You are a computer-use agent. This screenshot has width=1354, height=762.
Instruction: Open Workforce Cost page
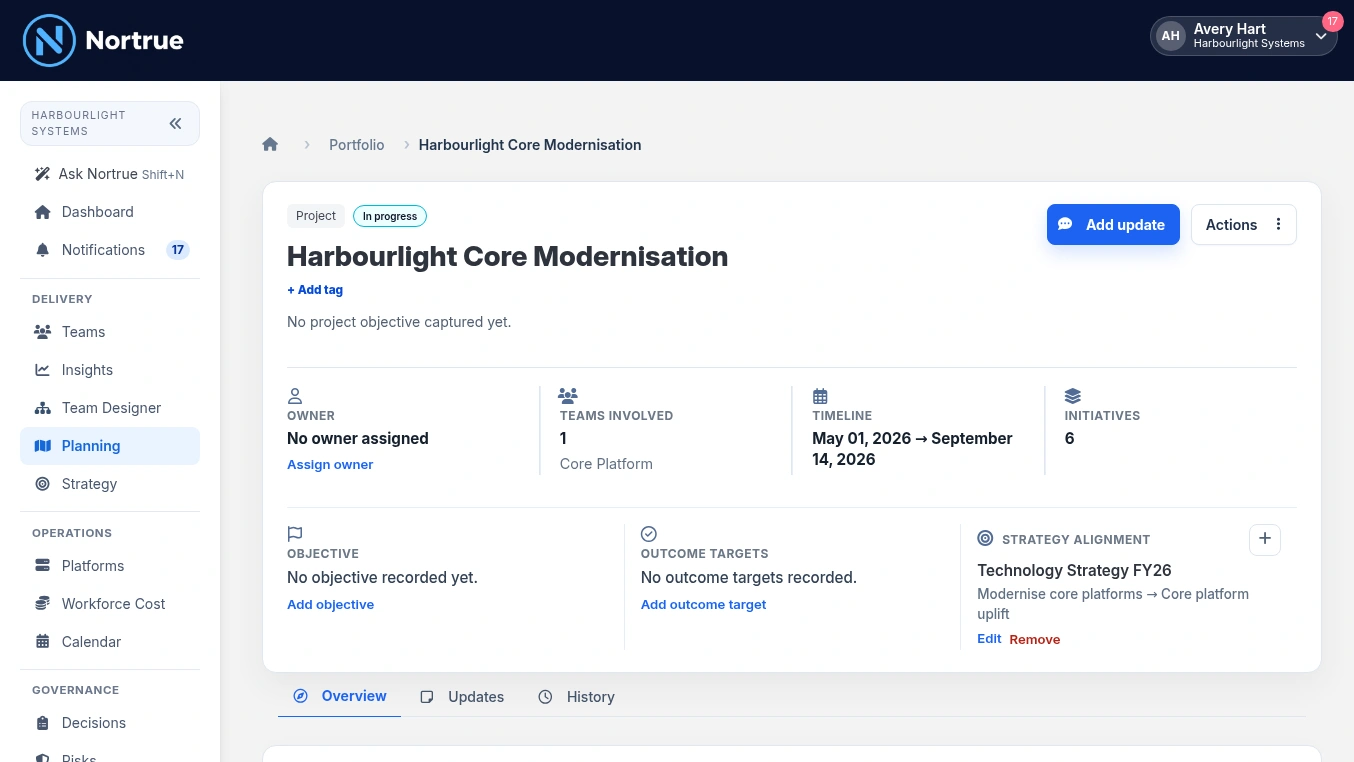(110, 604)
